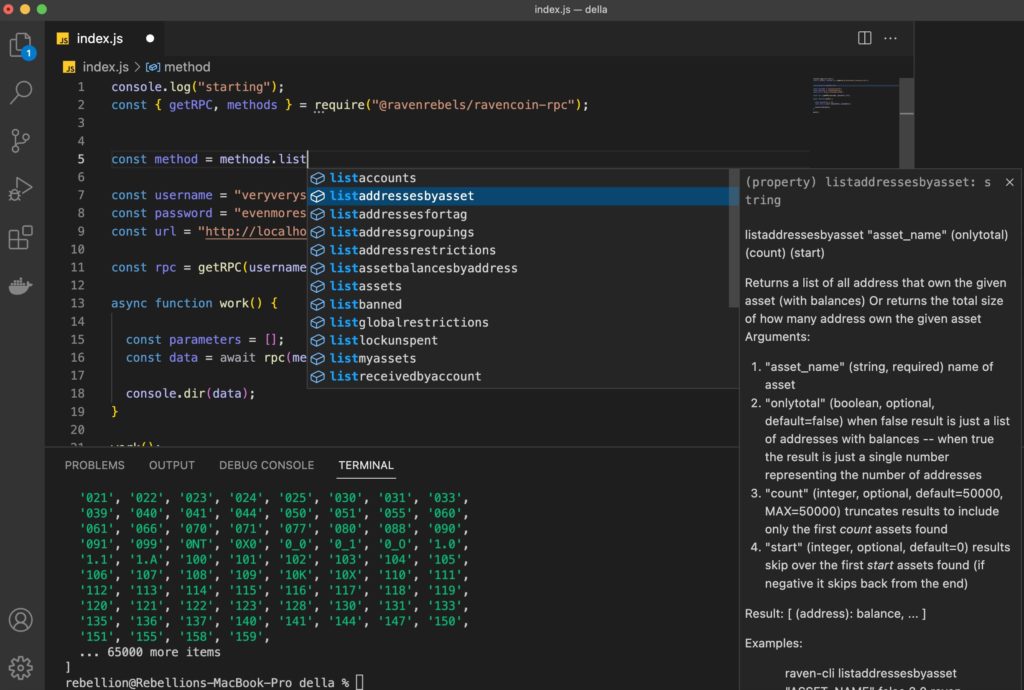Click line number 5 in gutter
The width and height of the screenshot is (1024, 690).
[81, 159]
